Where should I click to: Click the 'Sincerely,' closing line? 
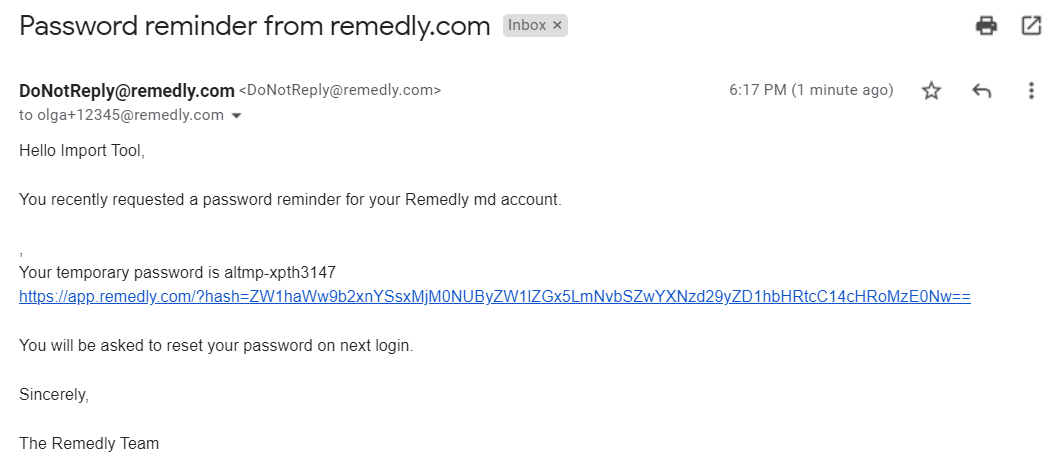[x=54, y=395]
